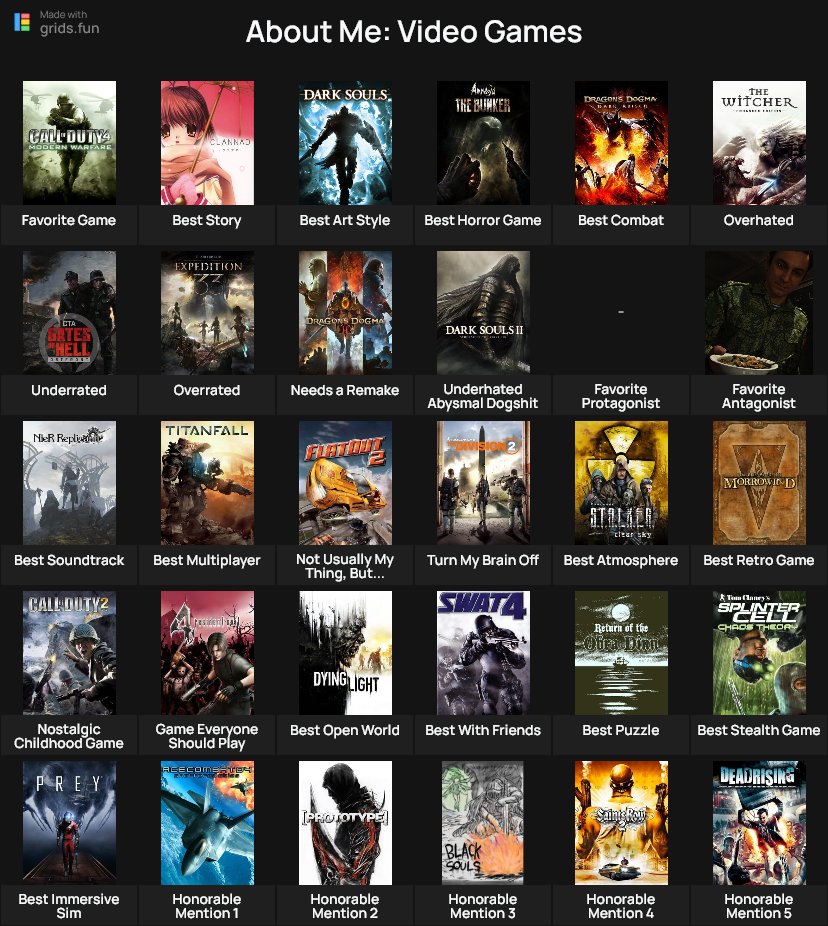Click the Dragon's Dogma II cover
The image size is (828, 926).
(345, 313)
